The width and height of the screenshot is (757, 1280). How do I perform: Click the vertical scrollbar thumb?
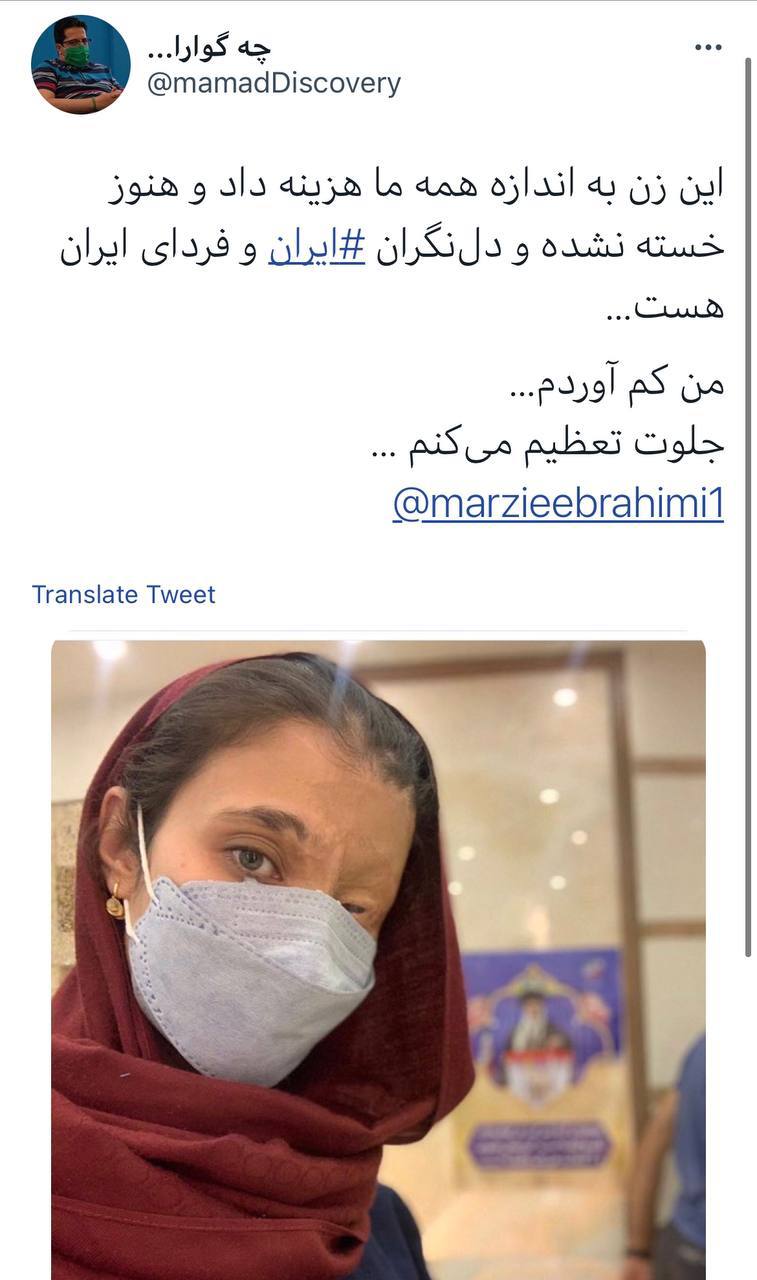[748, 505]
